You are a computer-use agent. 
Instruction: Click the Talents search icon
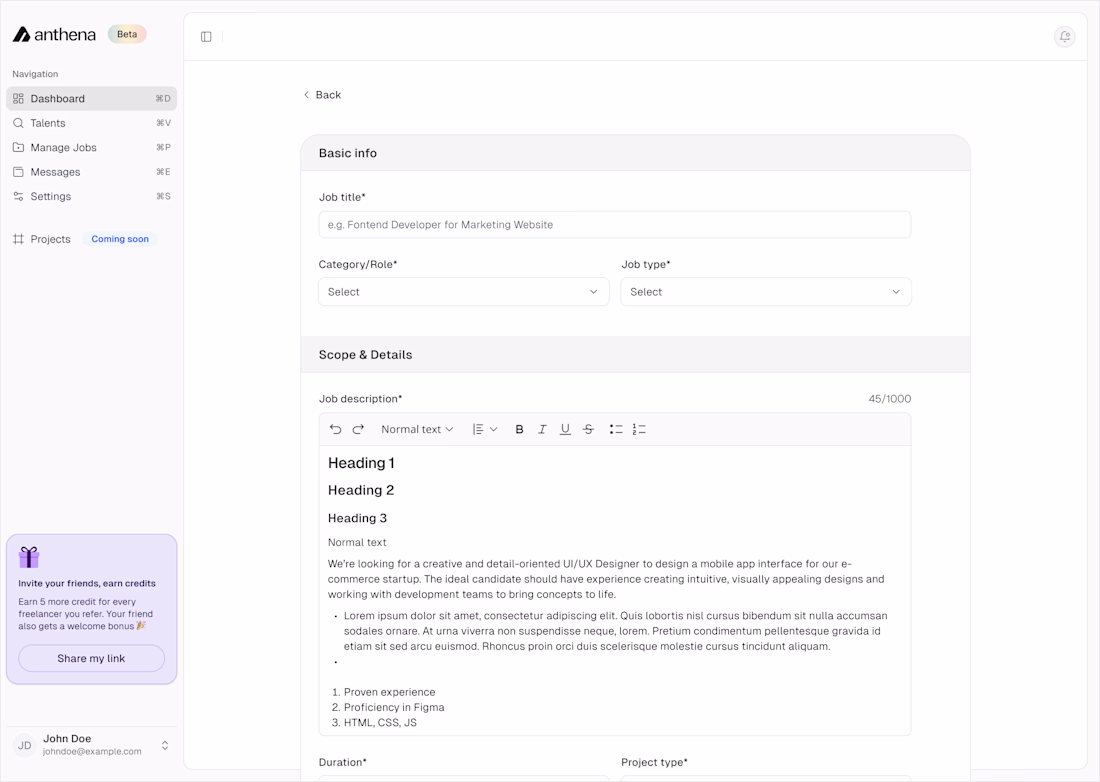tap(18, 123)
